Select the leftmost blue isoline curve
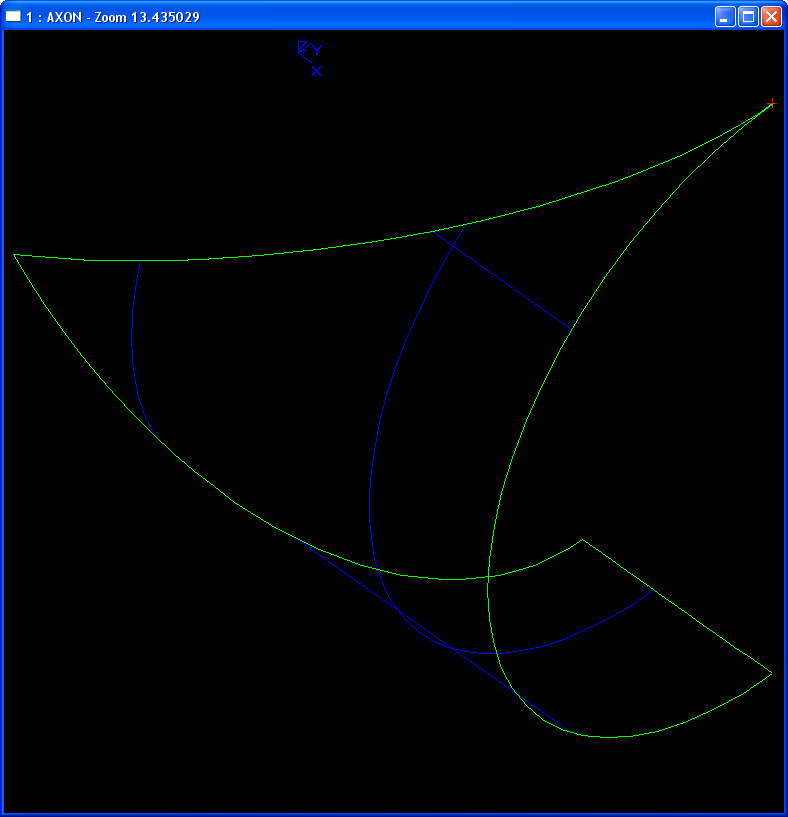788x817 pixels. 132,340
